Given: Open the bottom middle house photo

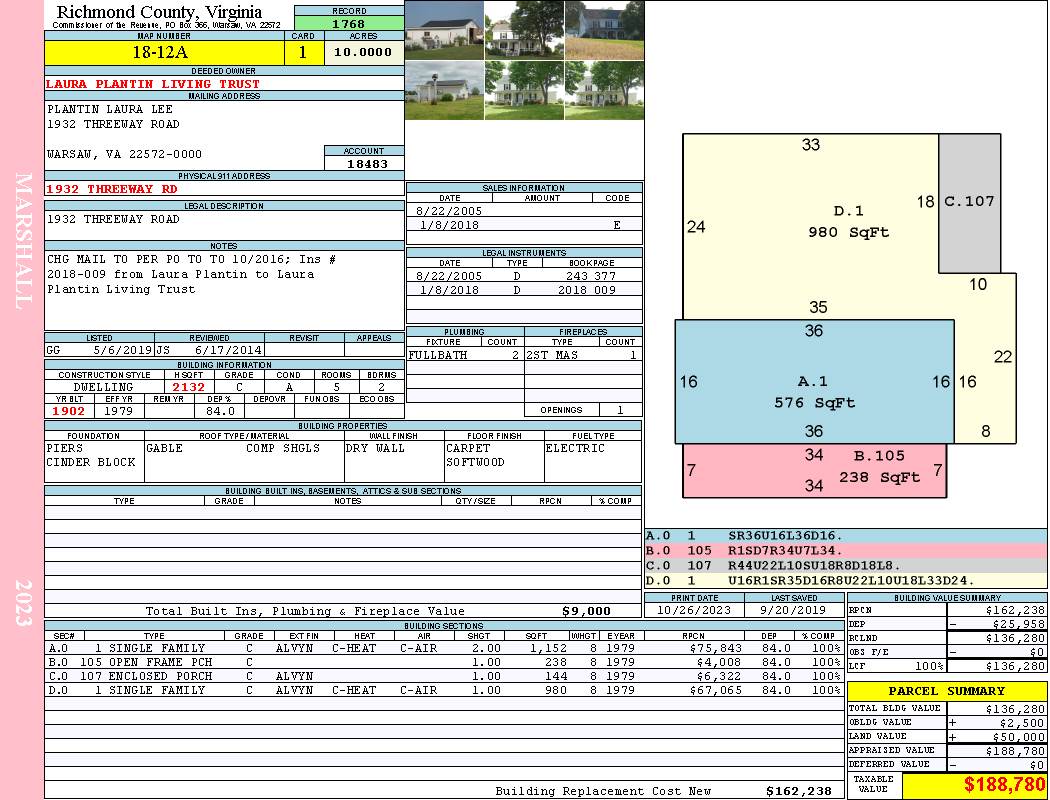Looking at the screenshot, I should pos(524,90).
